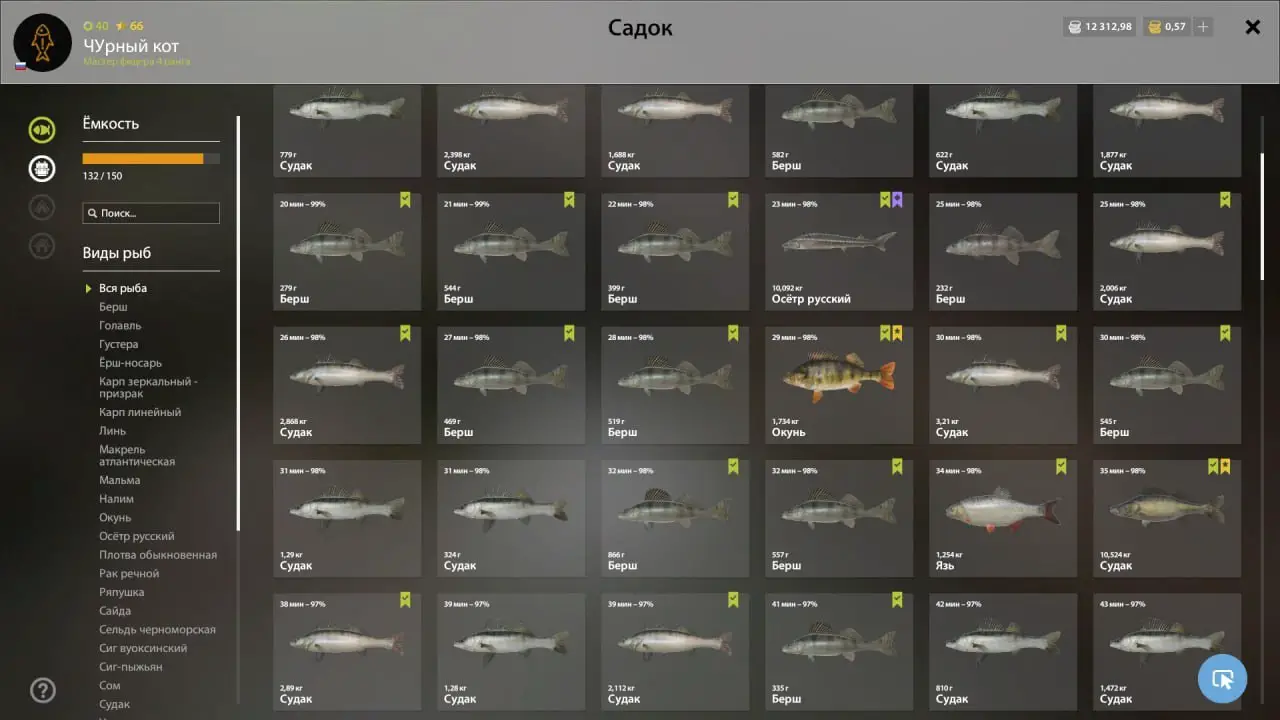The height and width of the screenshot is (720, 1280).
Task: Select the Окунь 1,734 кг fish thumbnail
Action: [x=839, y=385]
